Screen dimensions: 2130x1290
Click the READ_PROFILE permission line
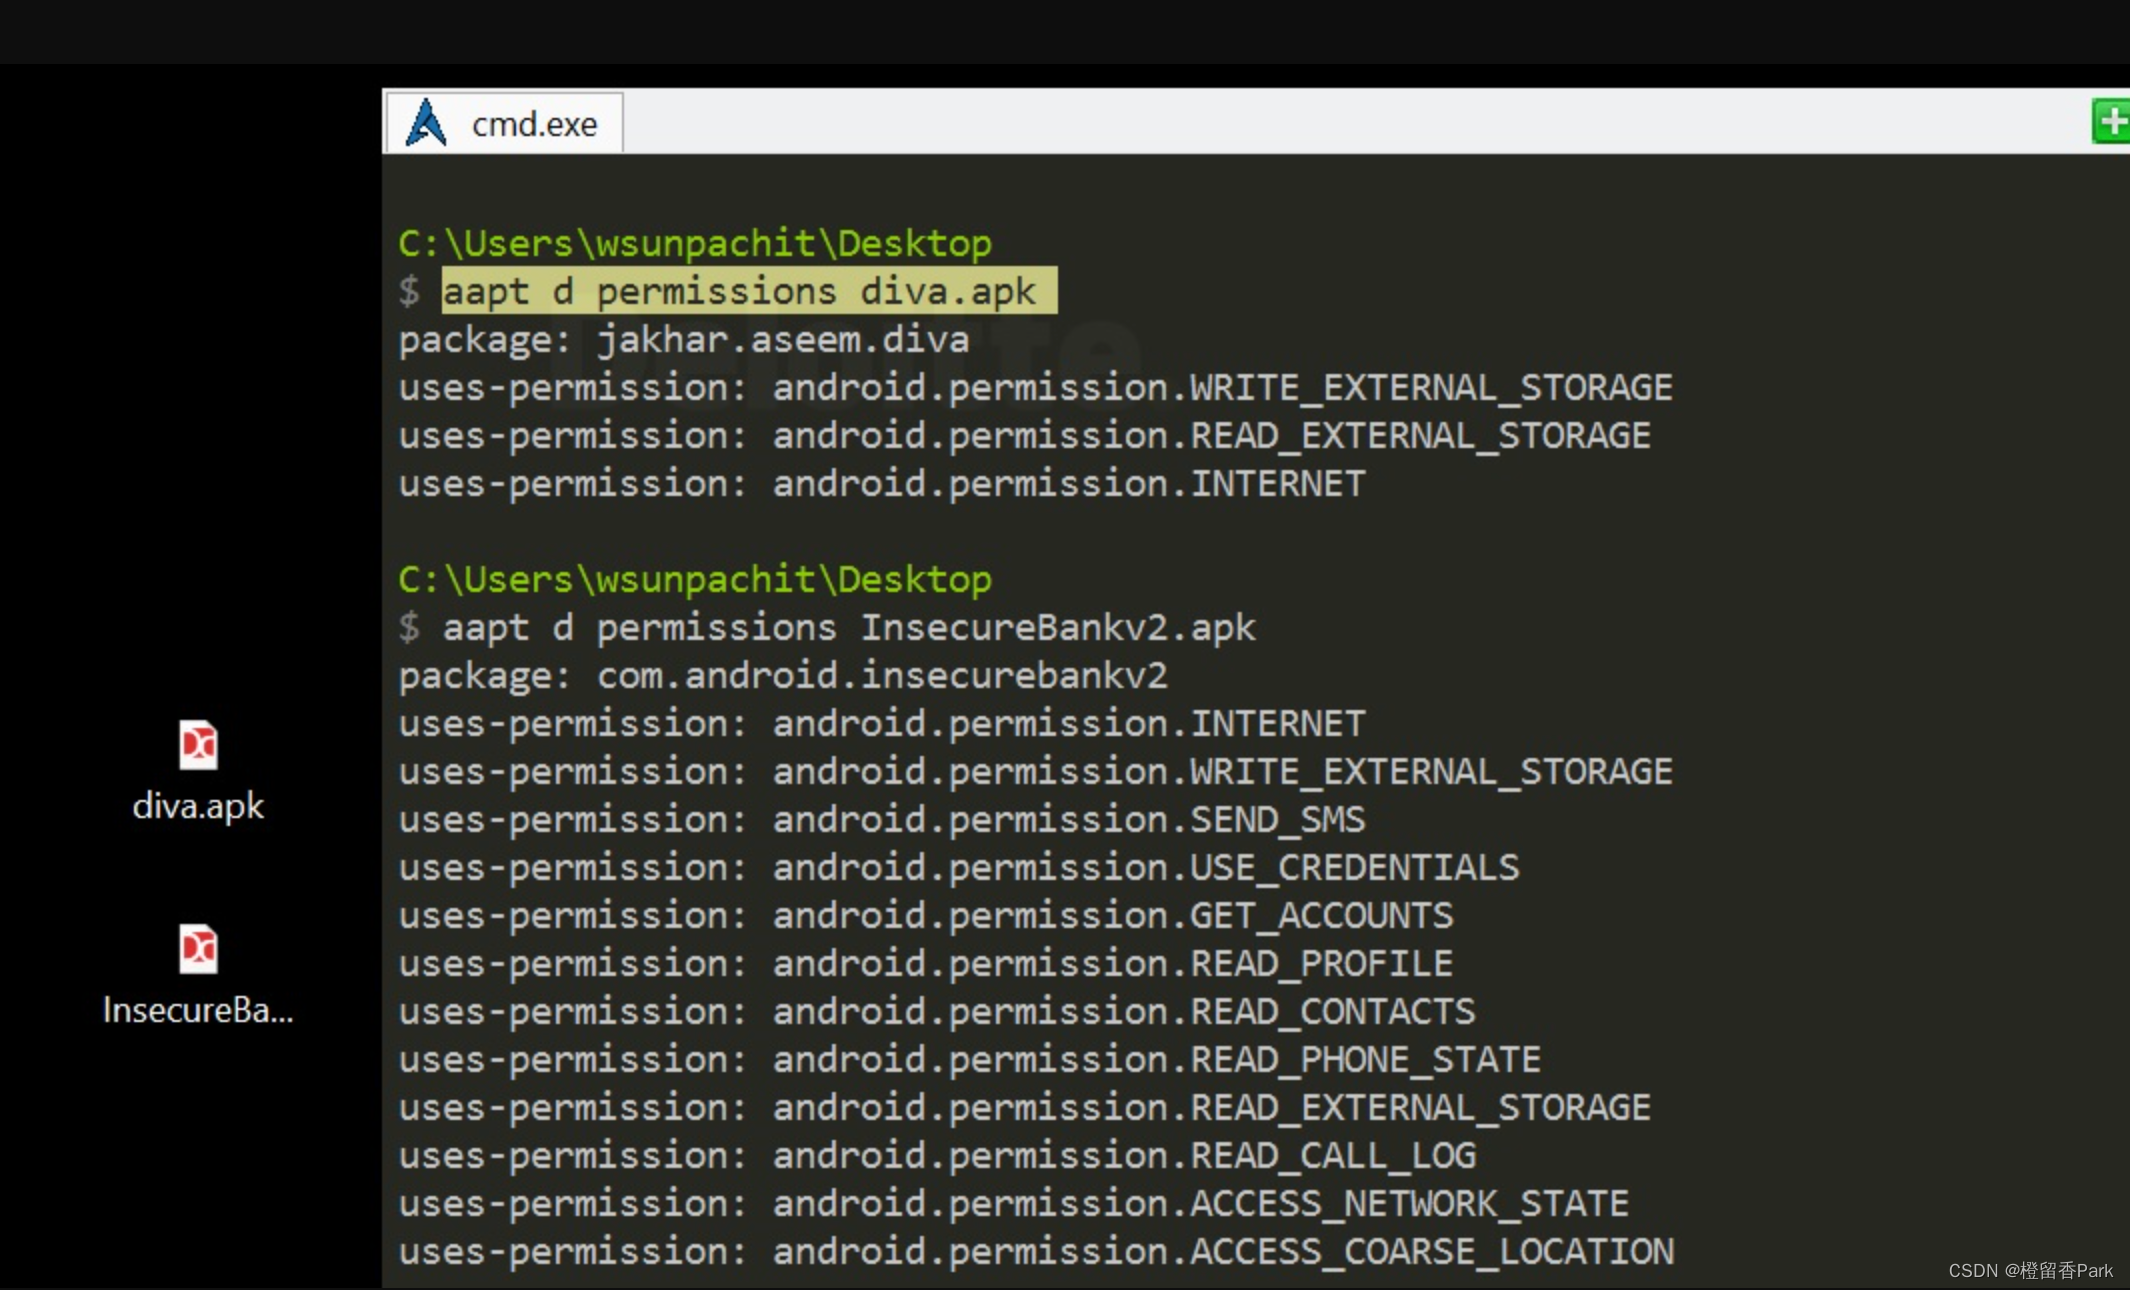coord(926,963)
